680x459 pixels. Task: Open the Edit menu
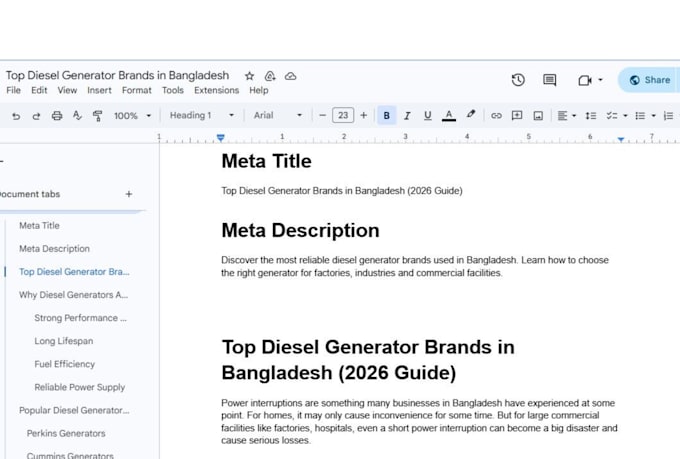(x=39, y=90)
